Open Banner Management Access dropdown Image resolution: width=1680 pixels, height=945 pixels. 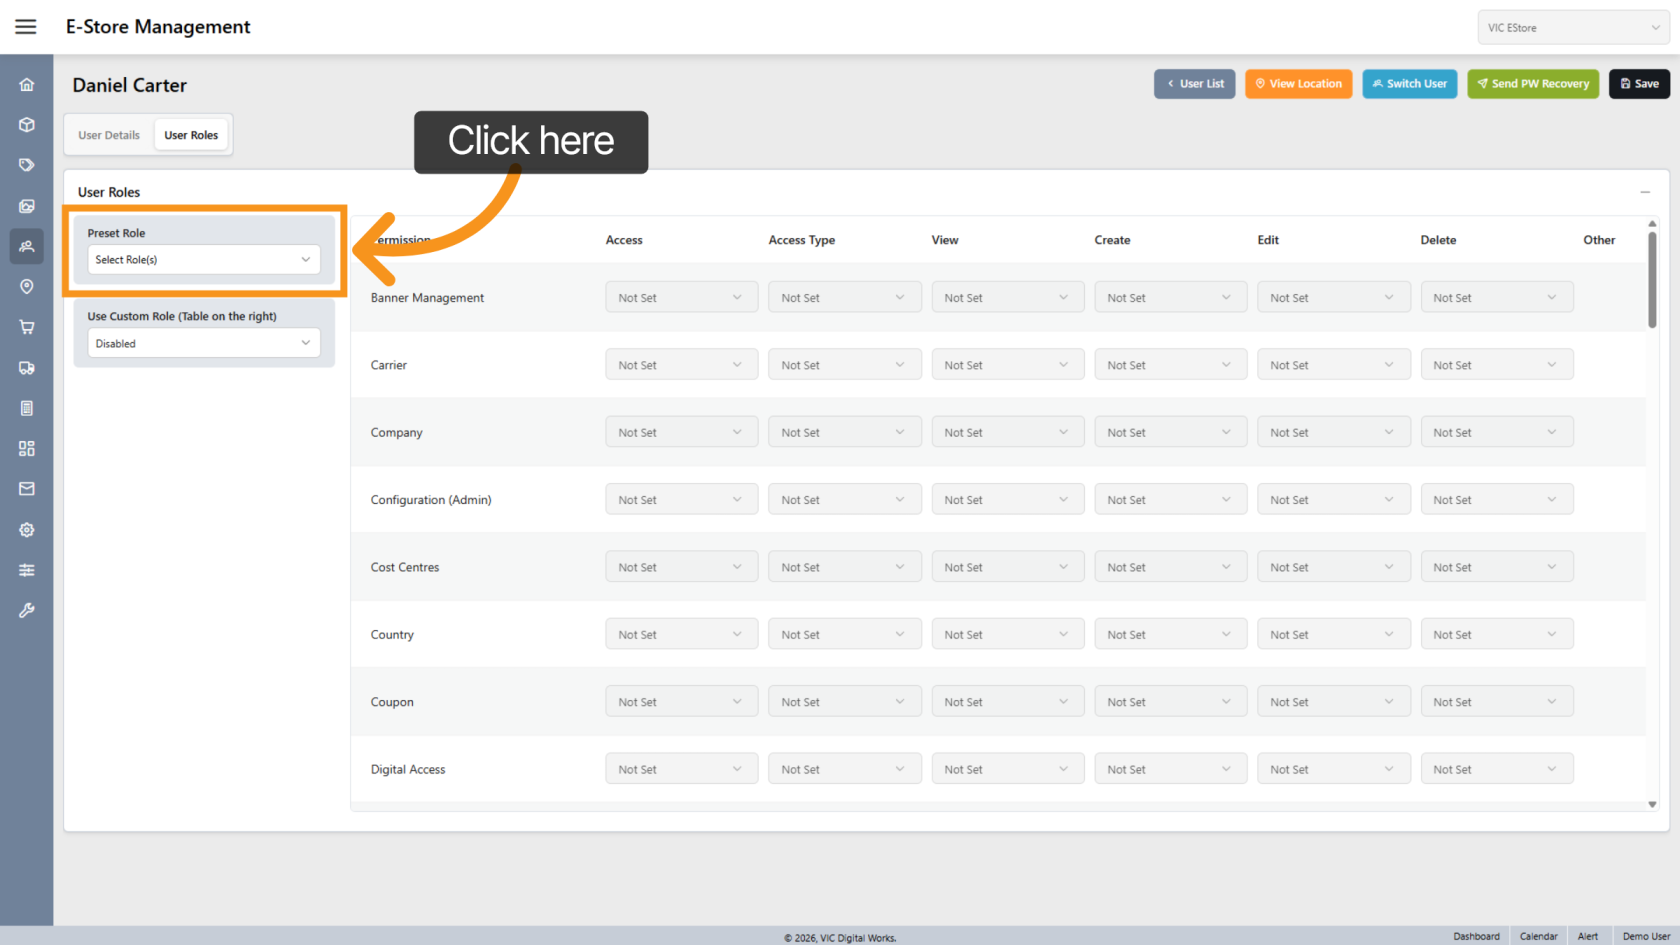680,298
